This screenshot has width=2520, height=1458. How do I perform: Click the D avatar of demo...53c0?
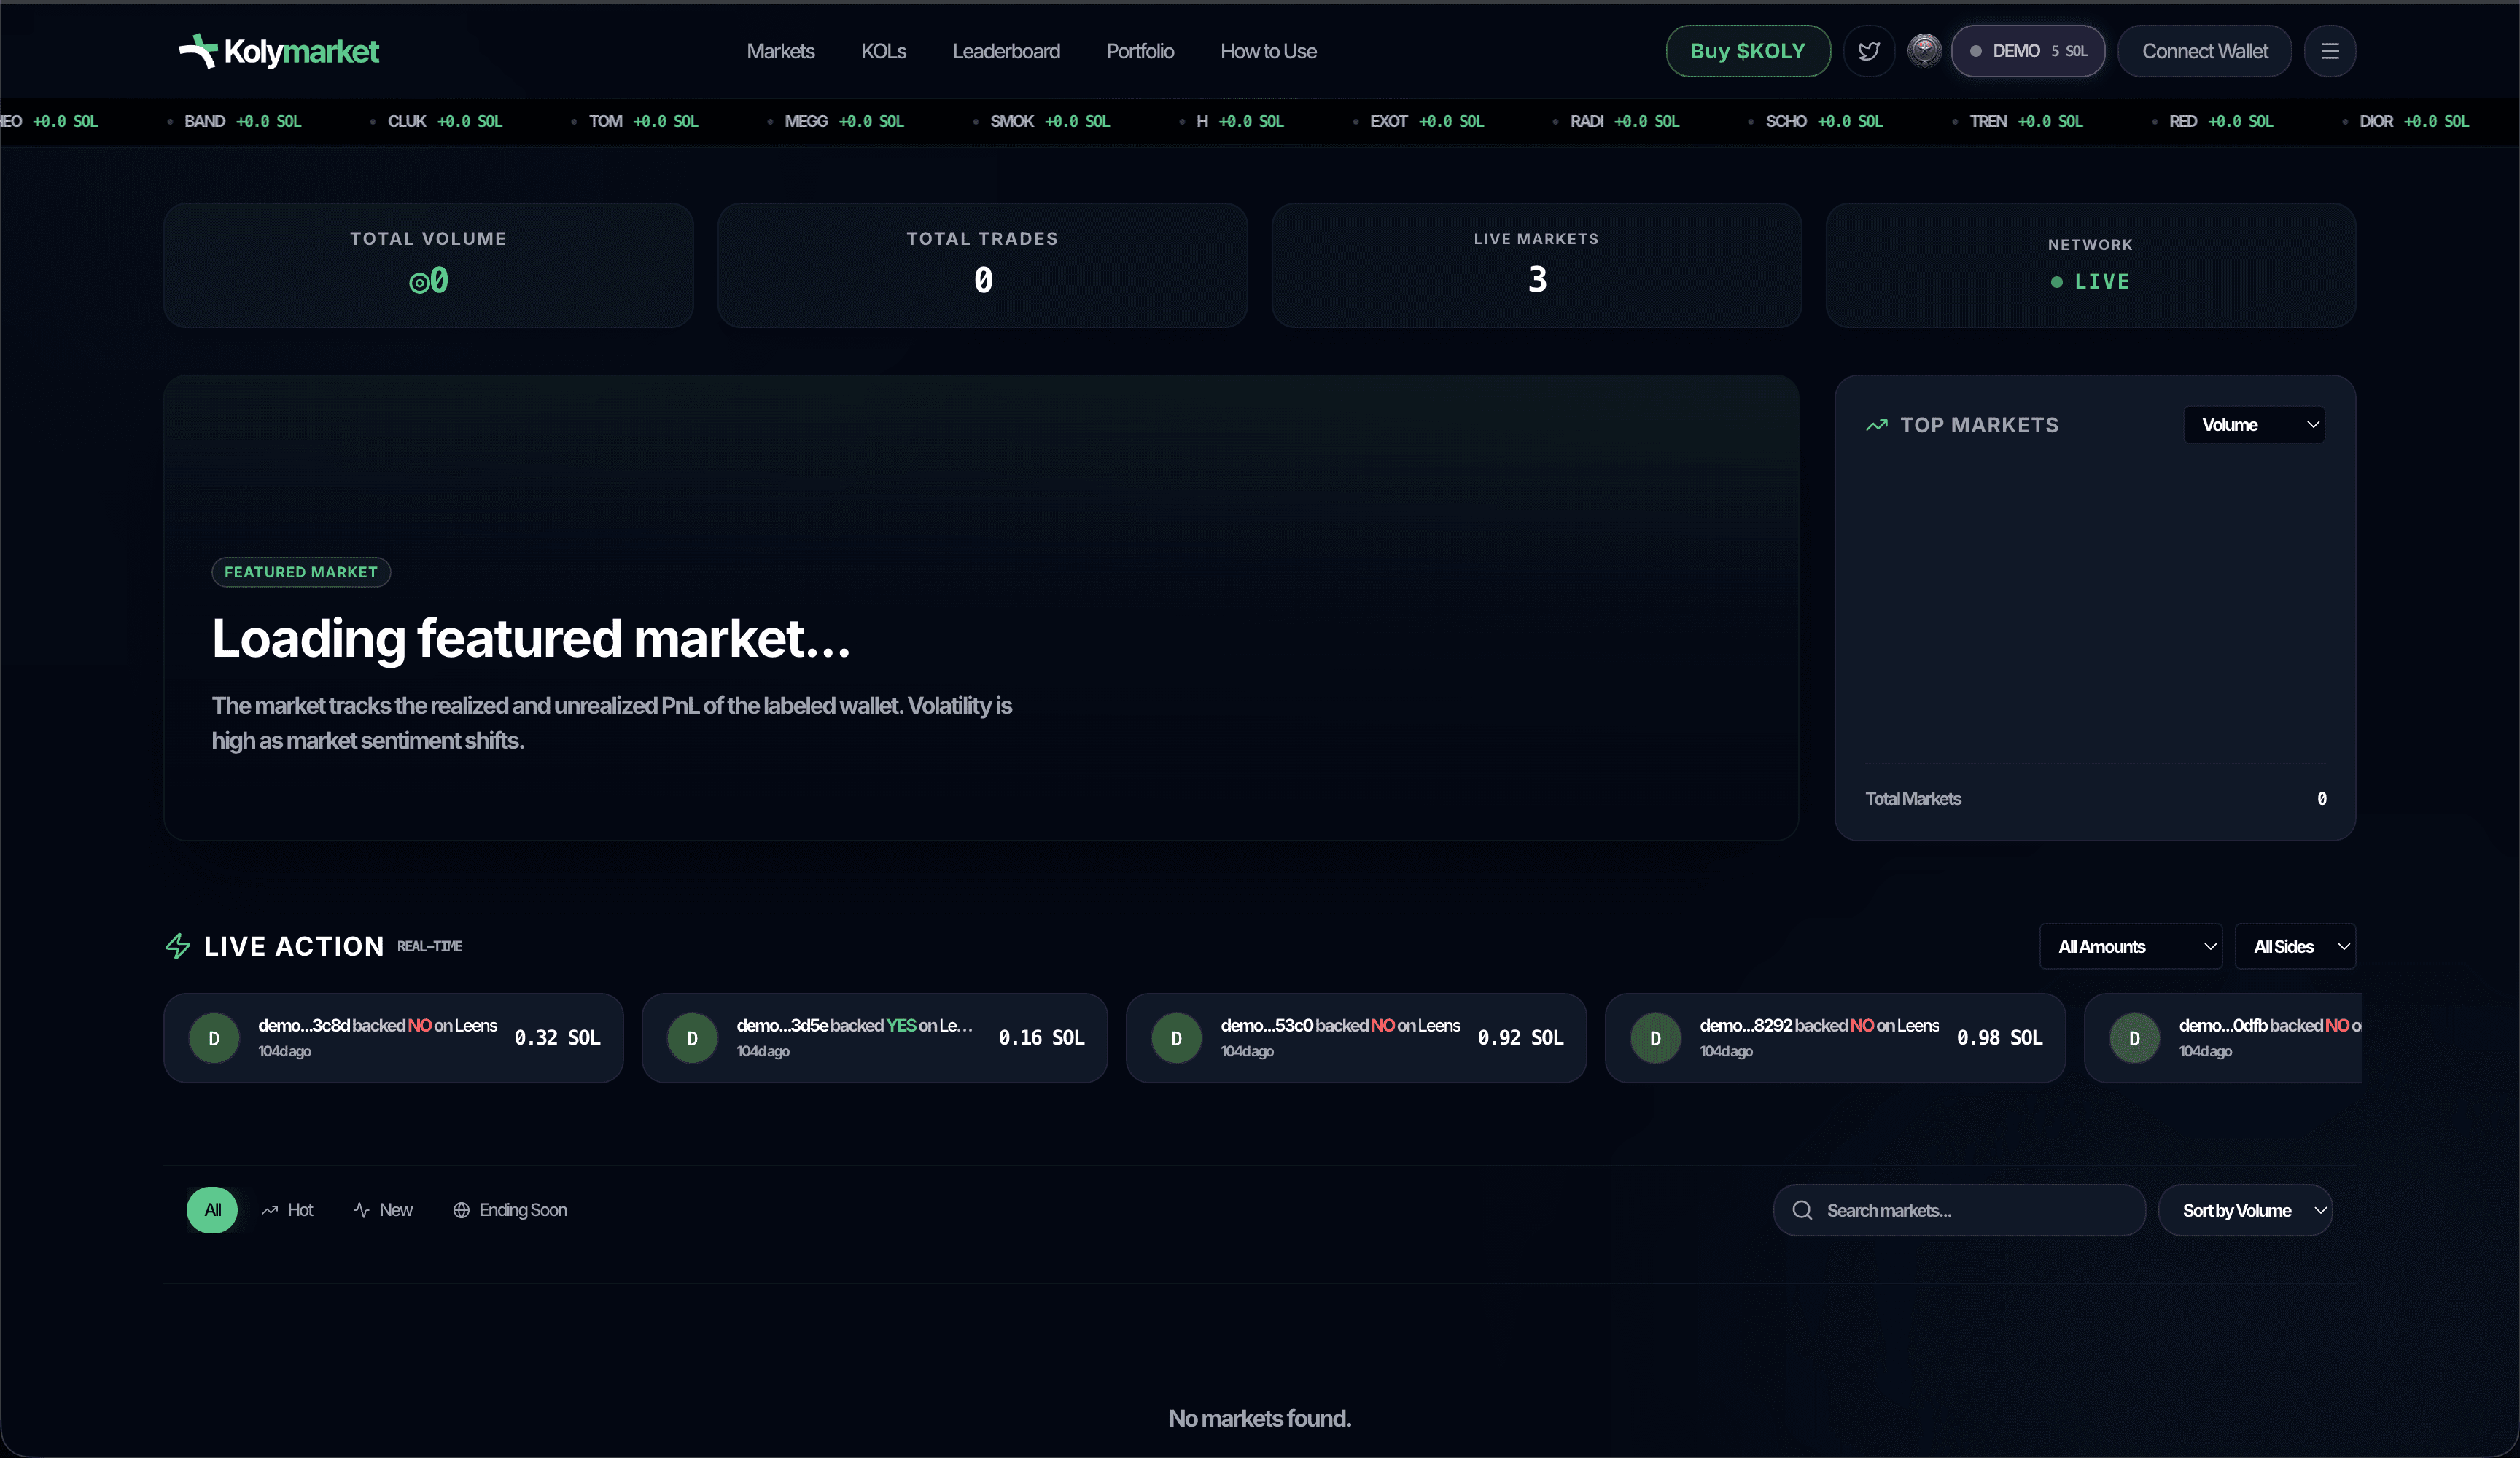click(1176, 1038)
